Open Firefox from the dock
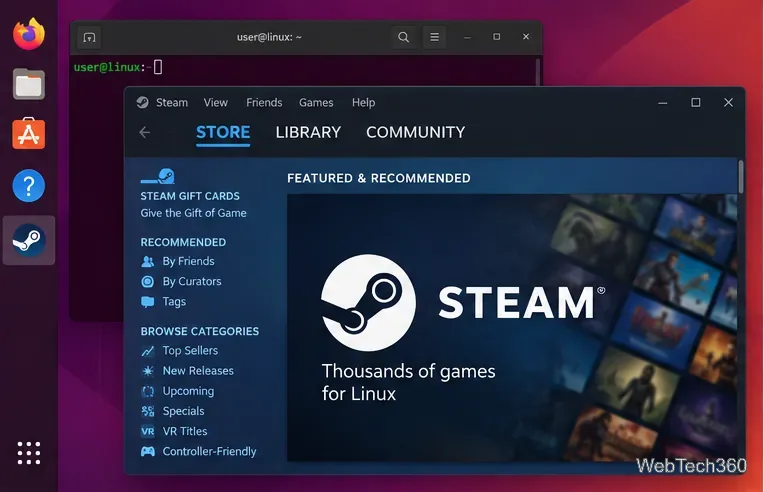 pyautogui.click(x=29, y=34)
